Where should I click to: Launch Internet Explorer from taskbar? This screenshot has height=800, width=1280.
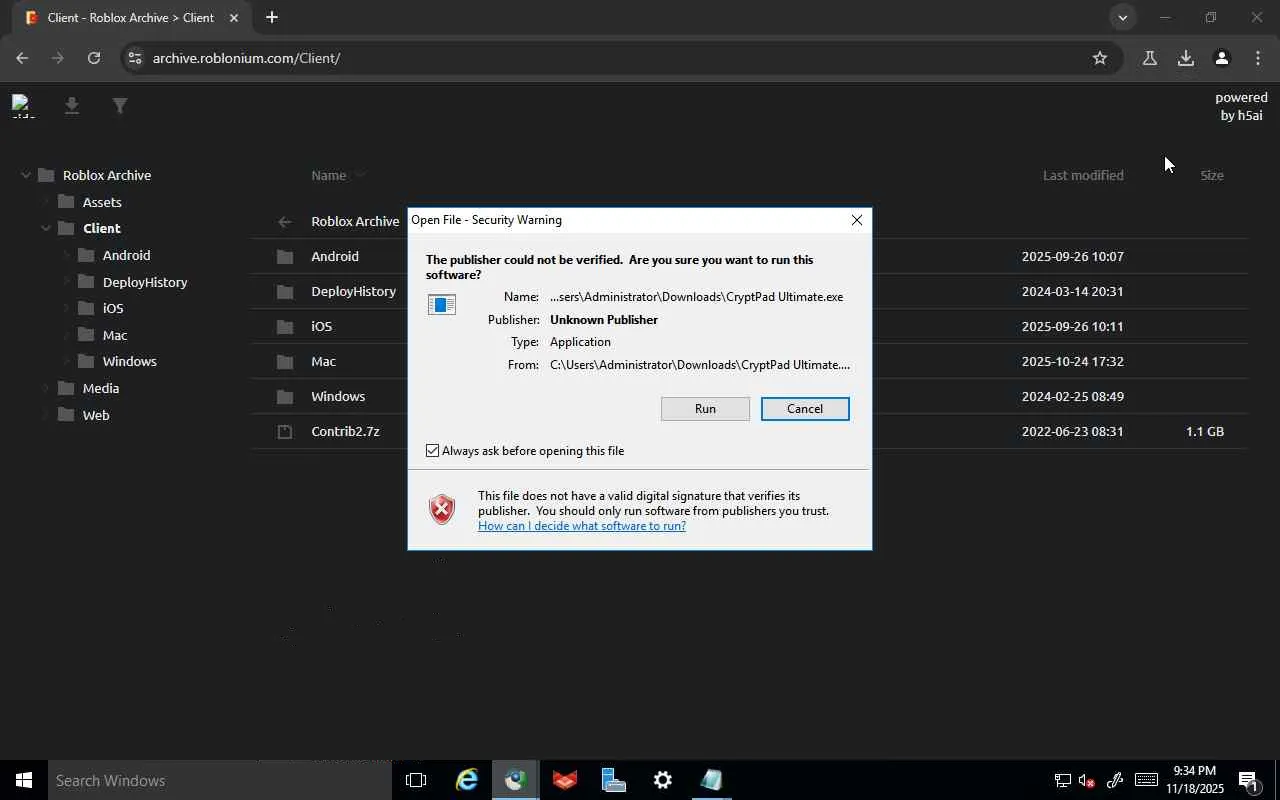click(466, 780)
